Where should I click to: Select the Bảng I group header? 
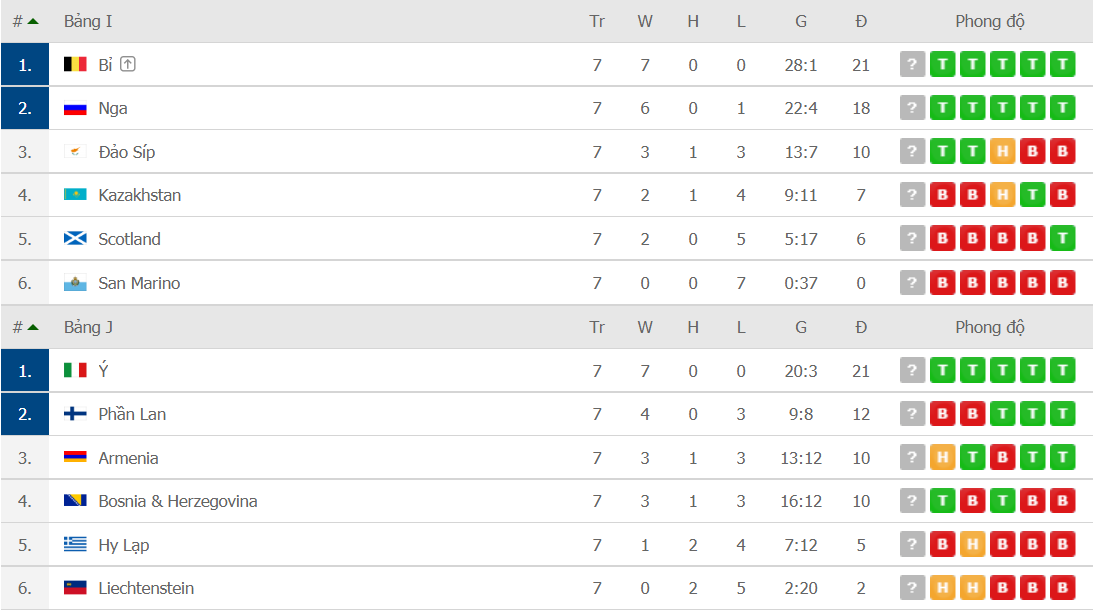pyautogui.click(x=88, y=22)
